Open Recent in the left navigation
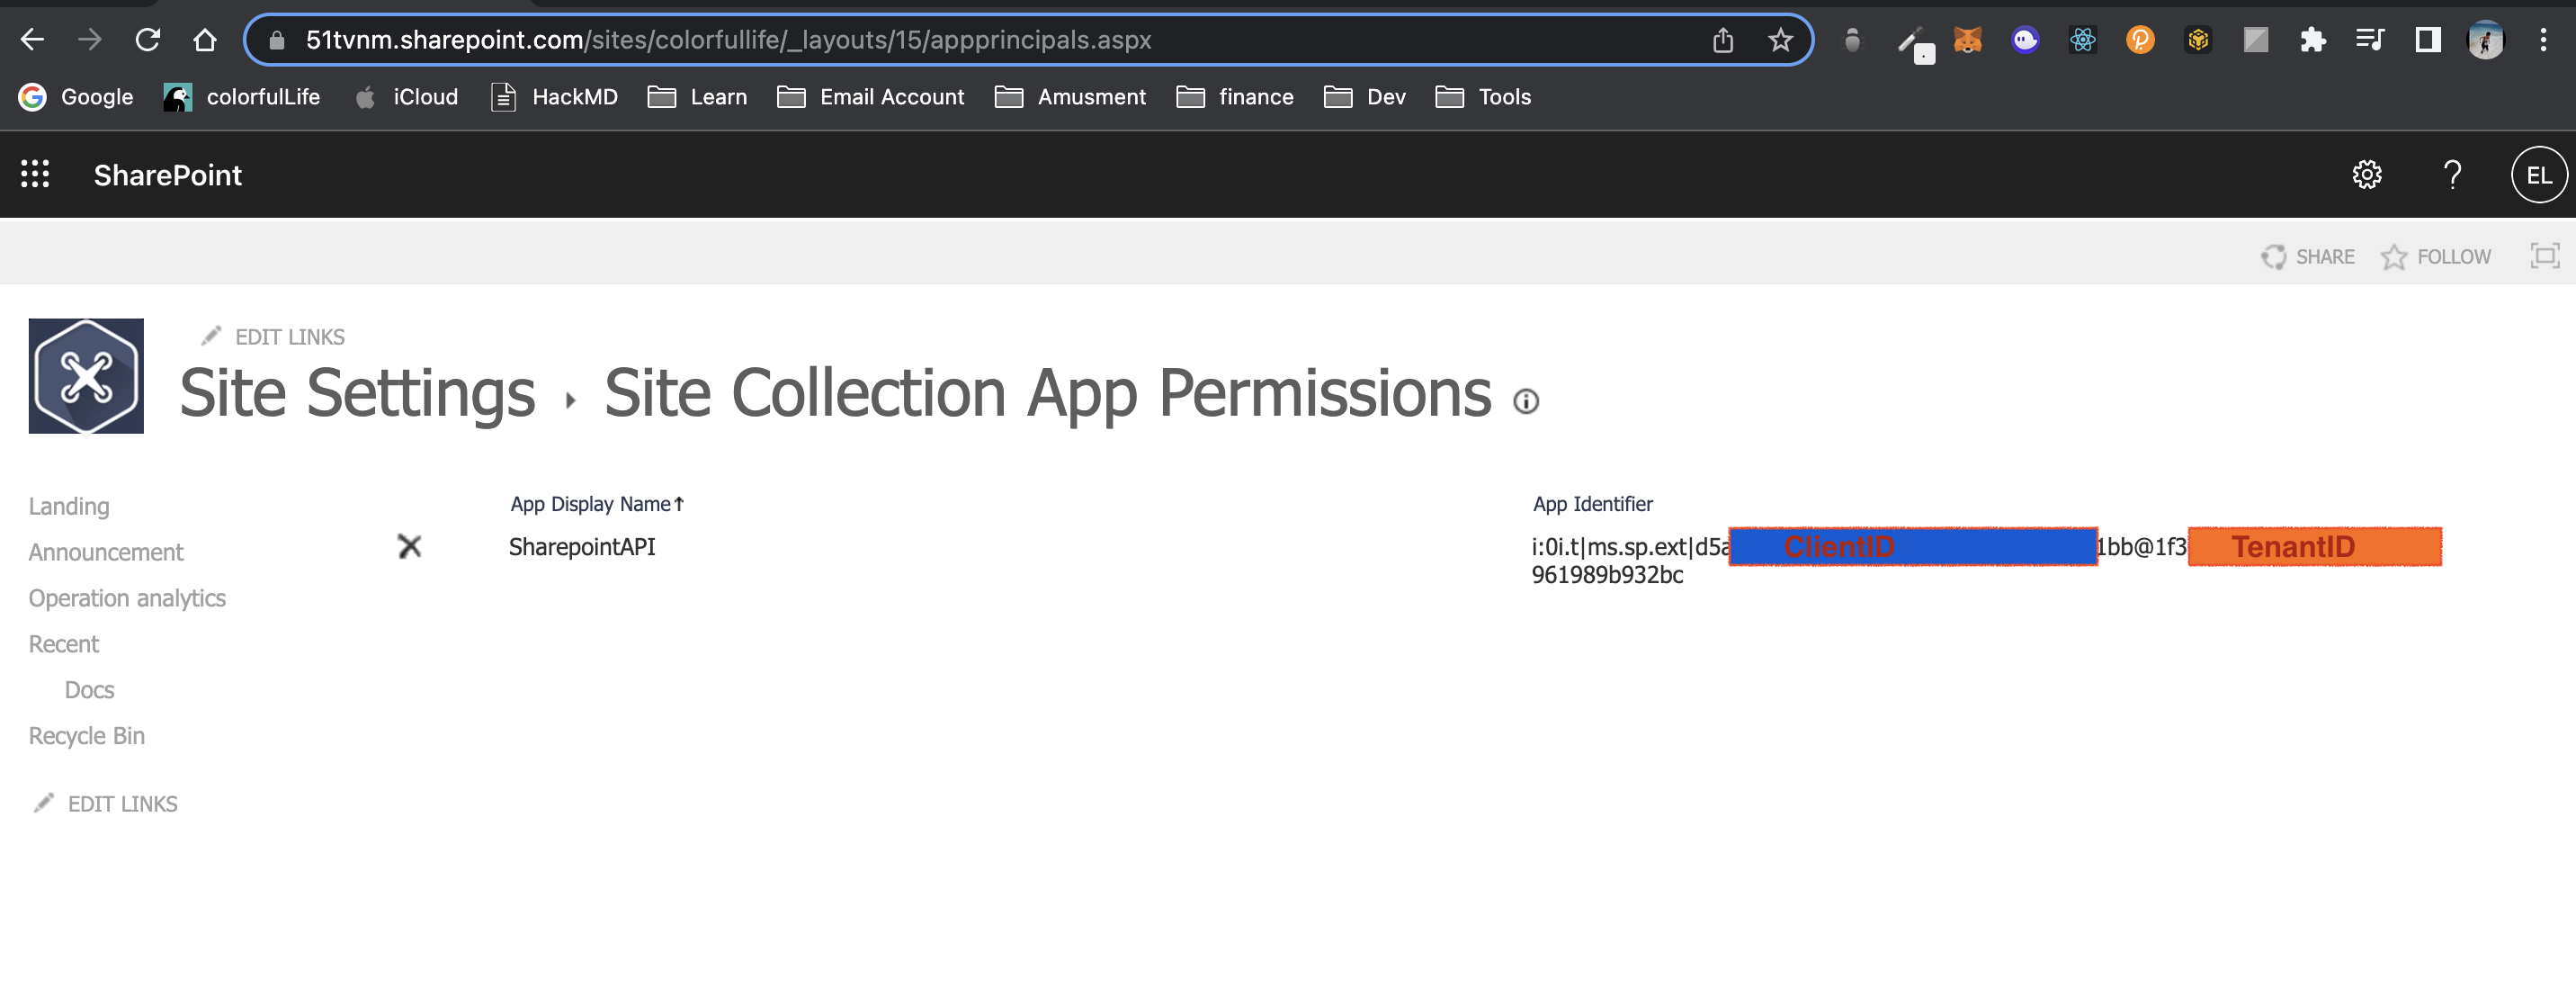 63,644
